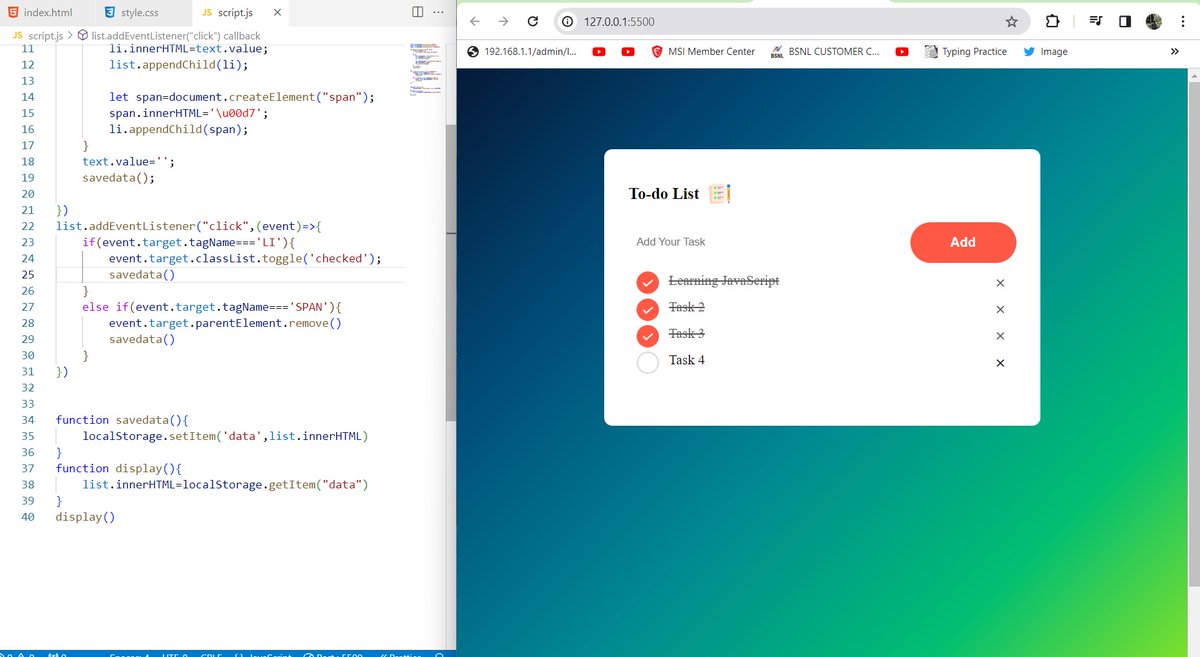
Task: Click line number 25 in gutter
Action: point(27,274)
